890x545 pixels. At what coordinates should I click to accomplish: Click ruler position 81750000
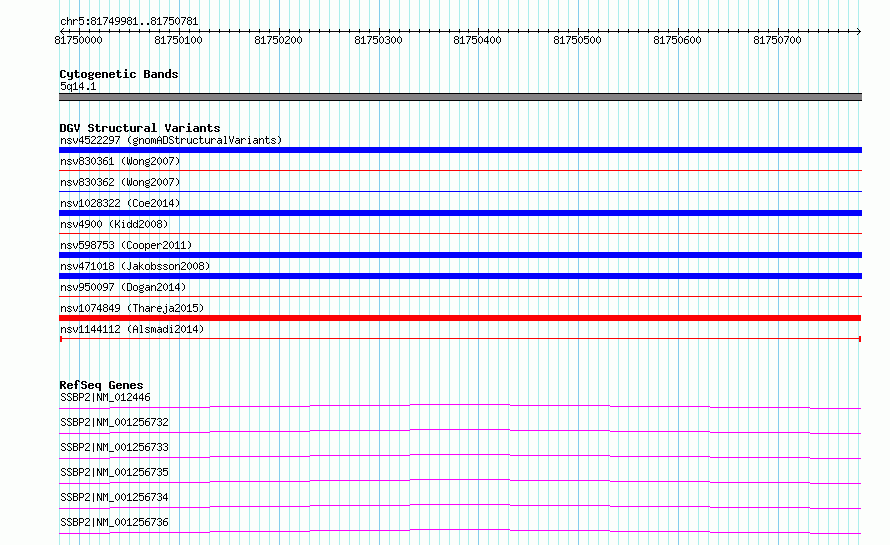coord(78,40)
